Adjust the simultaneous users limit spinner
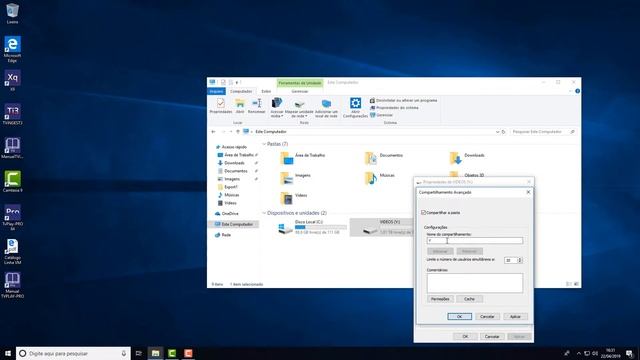 coord(520,260)
